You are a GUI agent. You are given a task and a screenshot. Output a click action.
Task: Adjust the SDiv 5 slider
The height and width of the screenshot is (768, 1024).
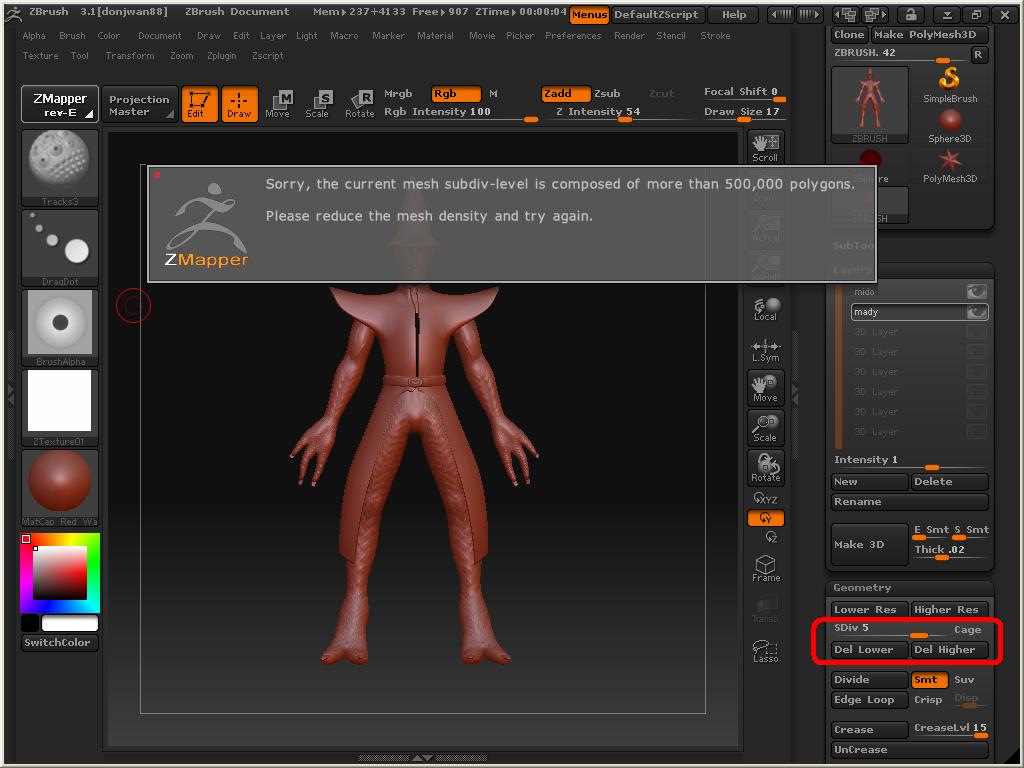[889, 629]
